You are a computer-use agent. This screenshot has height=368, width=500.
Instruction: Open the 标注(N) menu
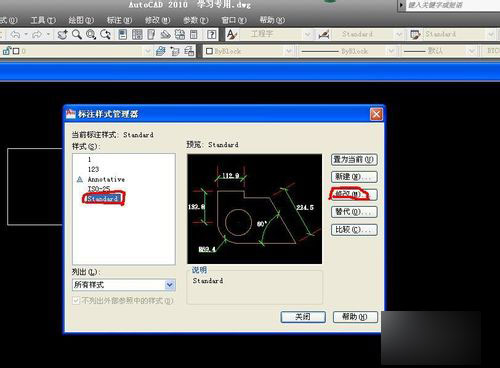tap(119, 20)
